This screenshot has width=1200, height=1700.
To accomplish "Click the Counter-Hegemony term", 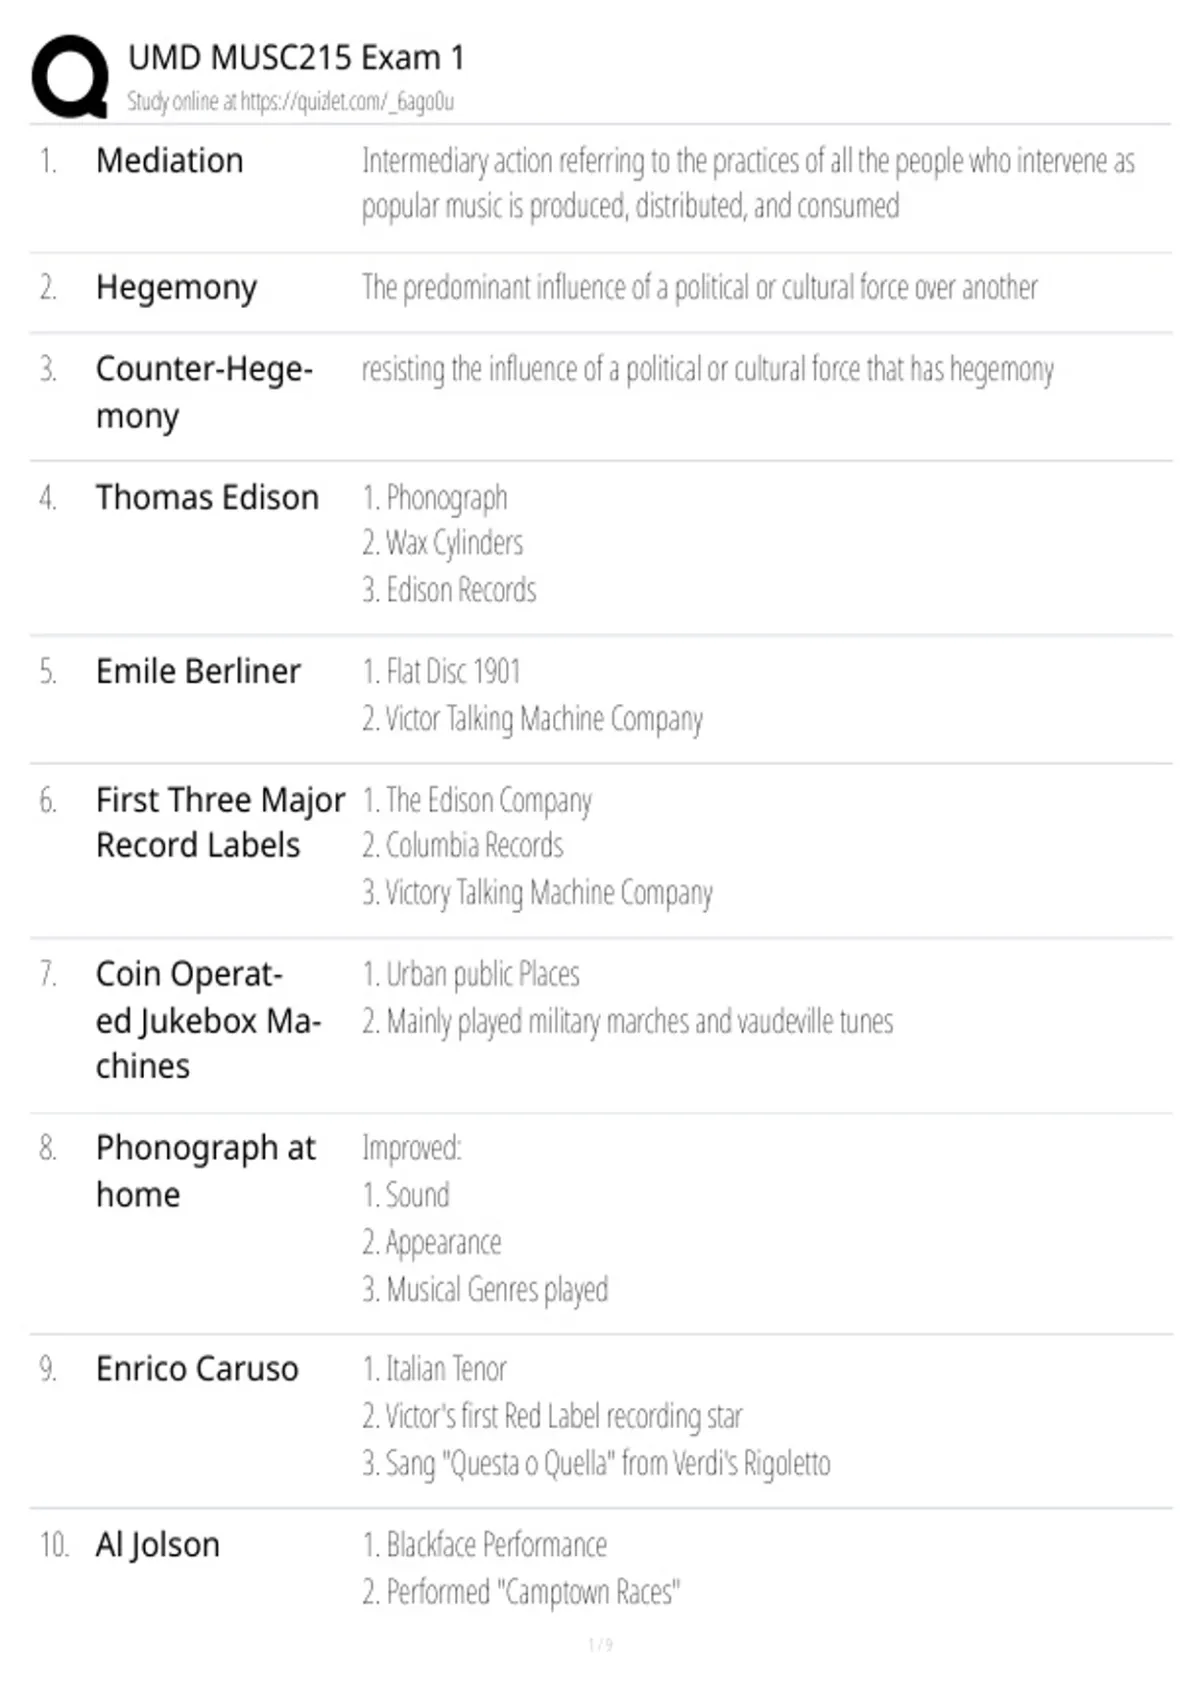I will click(x=204, y=392).
